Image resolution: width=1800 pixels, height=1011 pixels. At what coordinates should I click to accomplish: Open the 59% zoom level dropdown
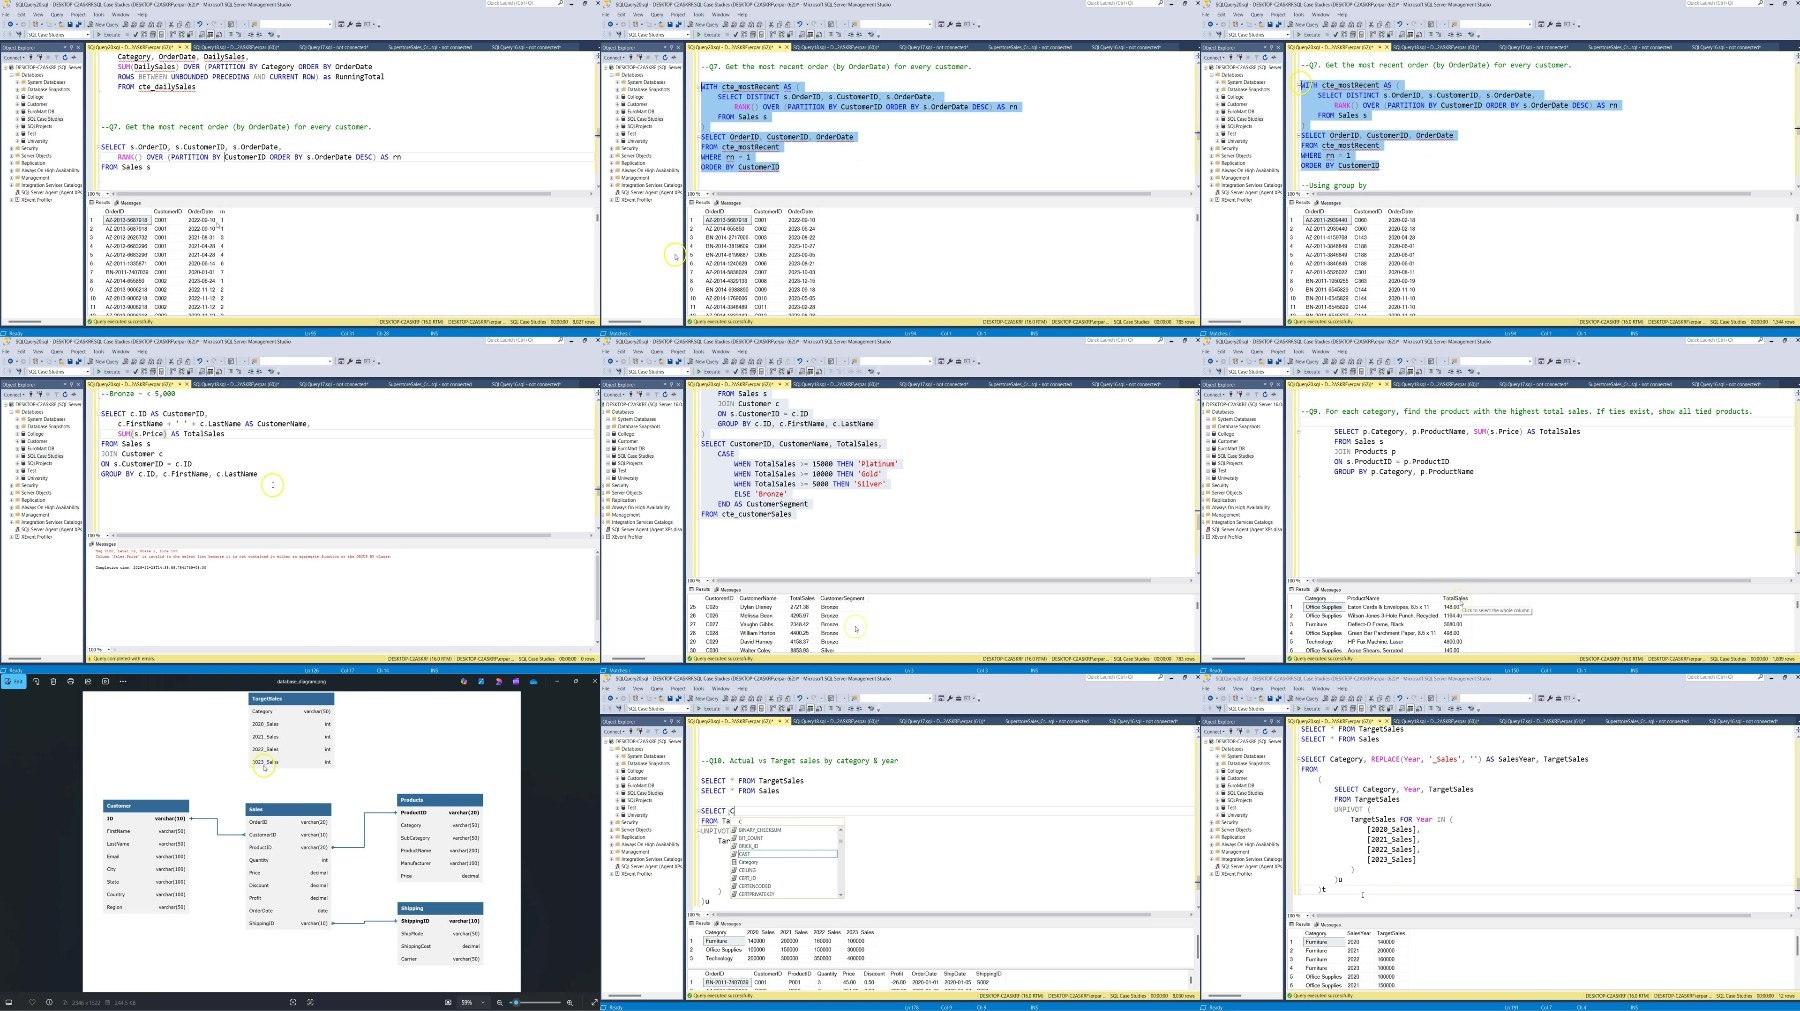[473, 1002]
